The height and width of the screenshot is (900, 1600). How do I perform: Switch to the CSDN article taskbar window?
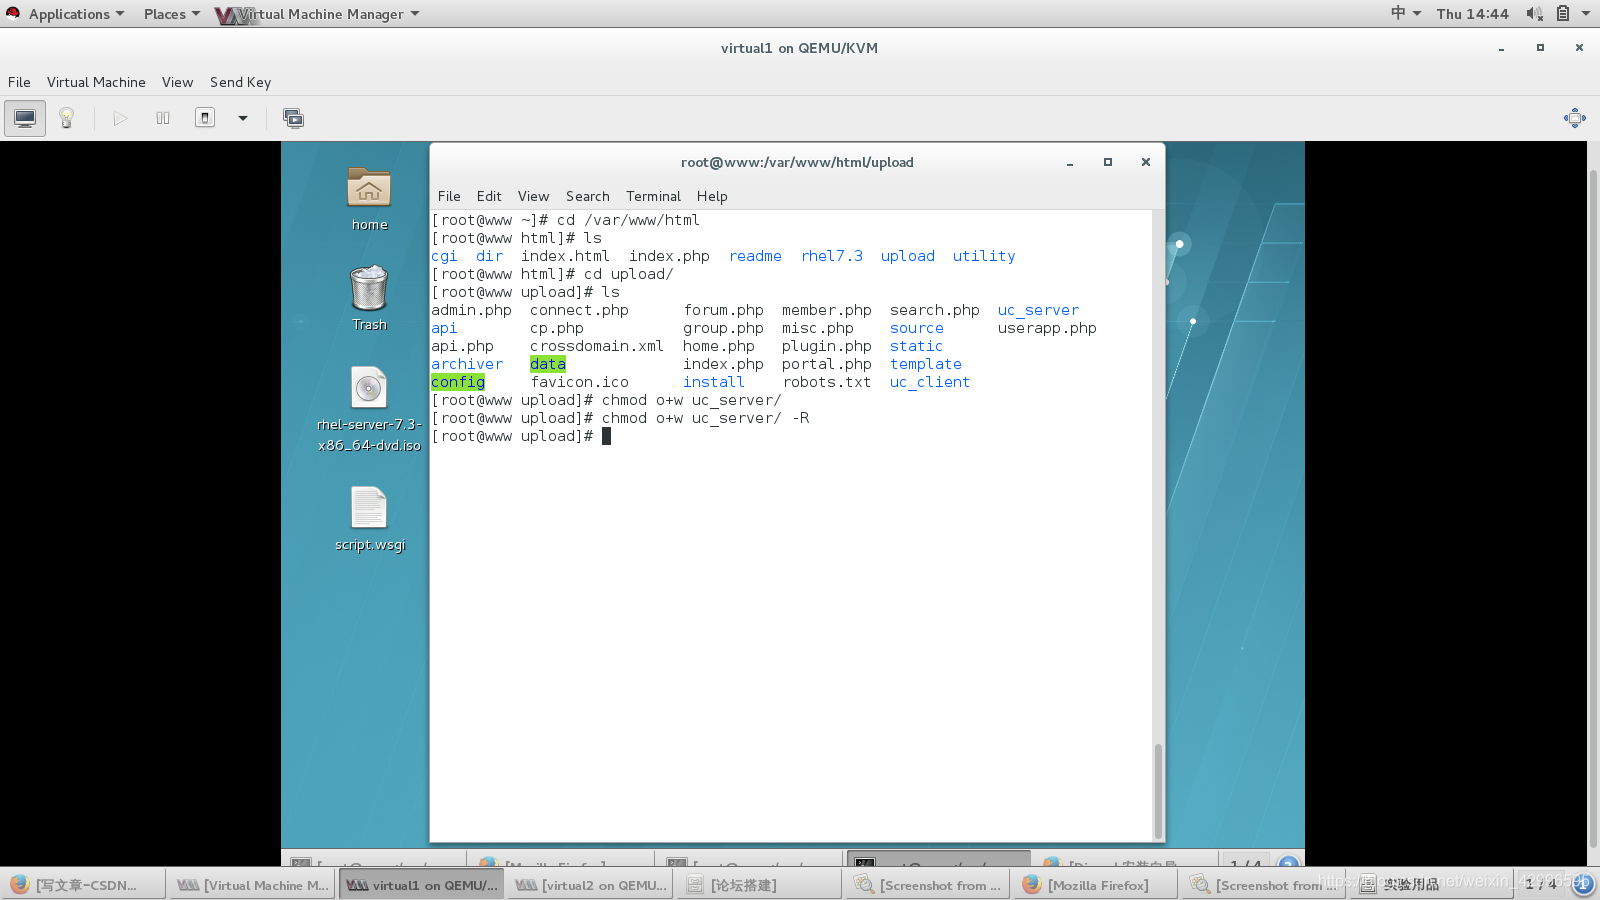point(83,885)
